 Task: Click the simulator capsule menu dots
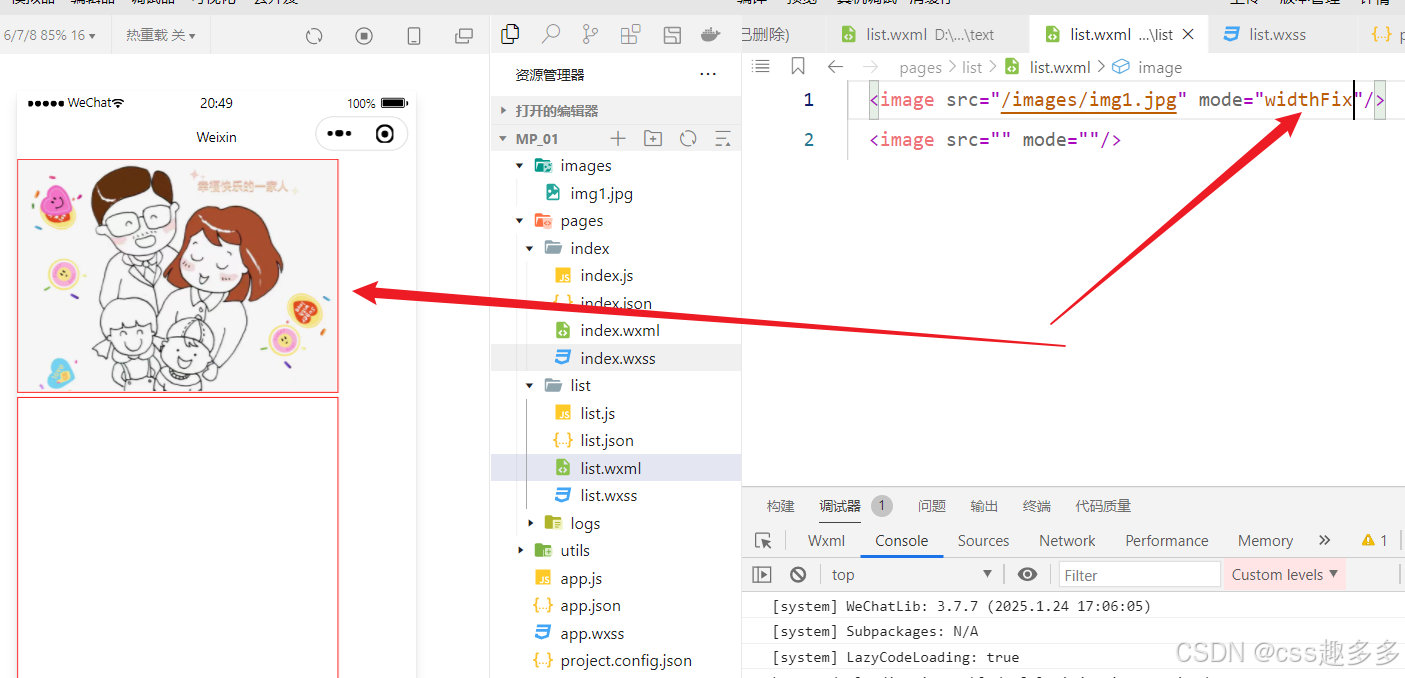click(x=339, y=134)
